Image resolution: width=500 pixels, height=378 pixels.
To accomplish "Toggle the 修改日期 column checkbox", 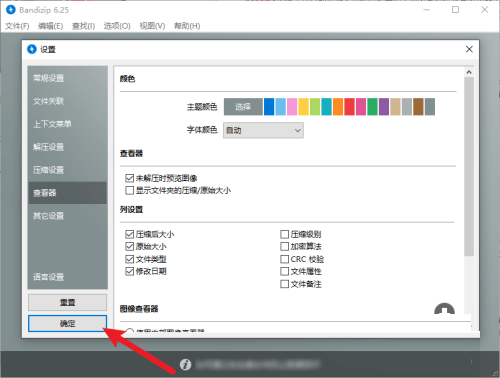I will coord(130,271).
